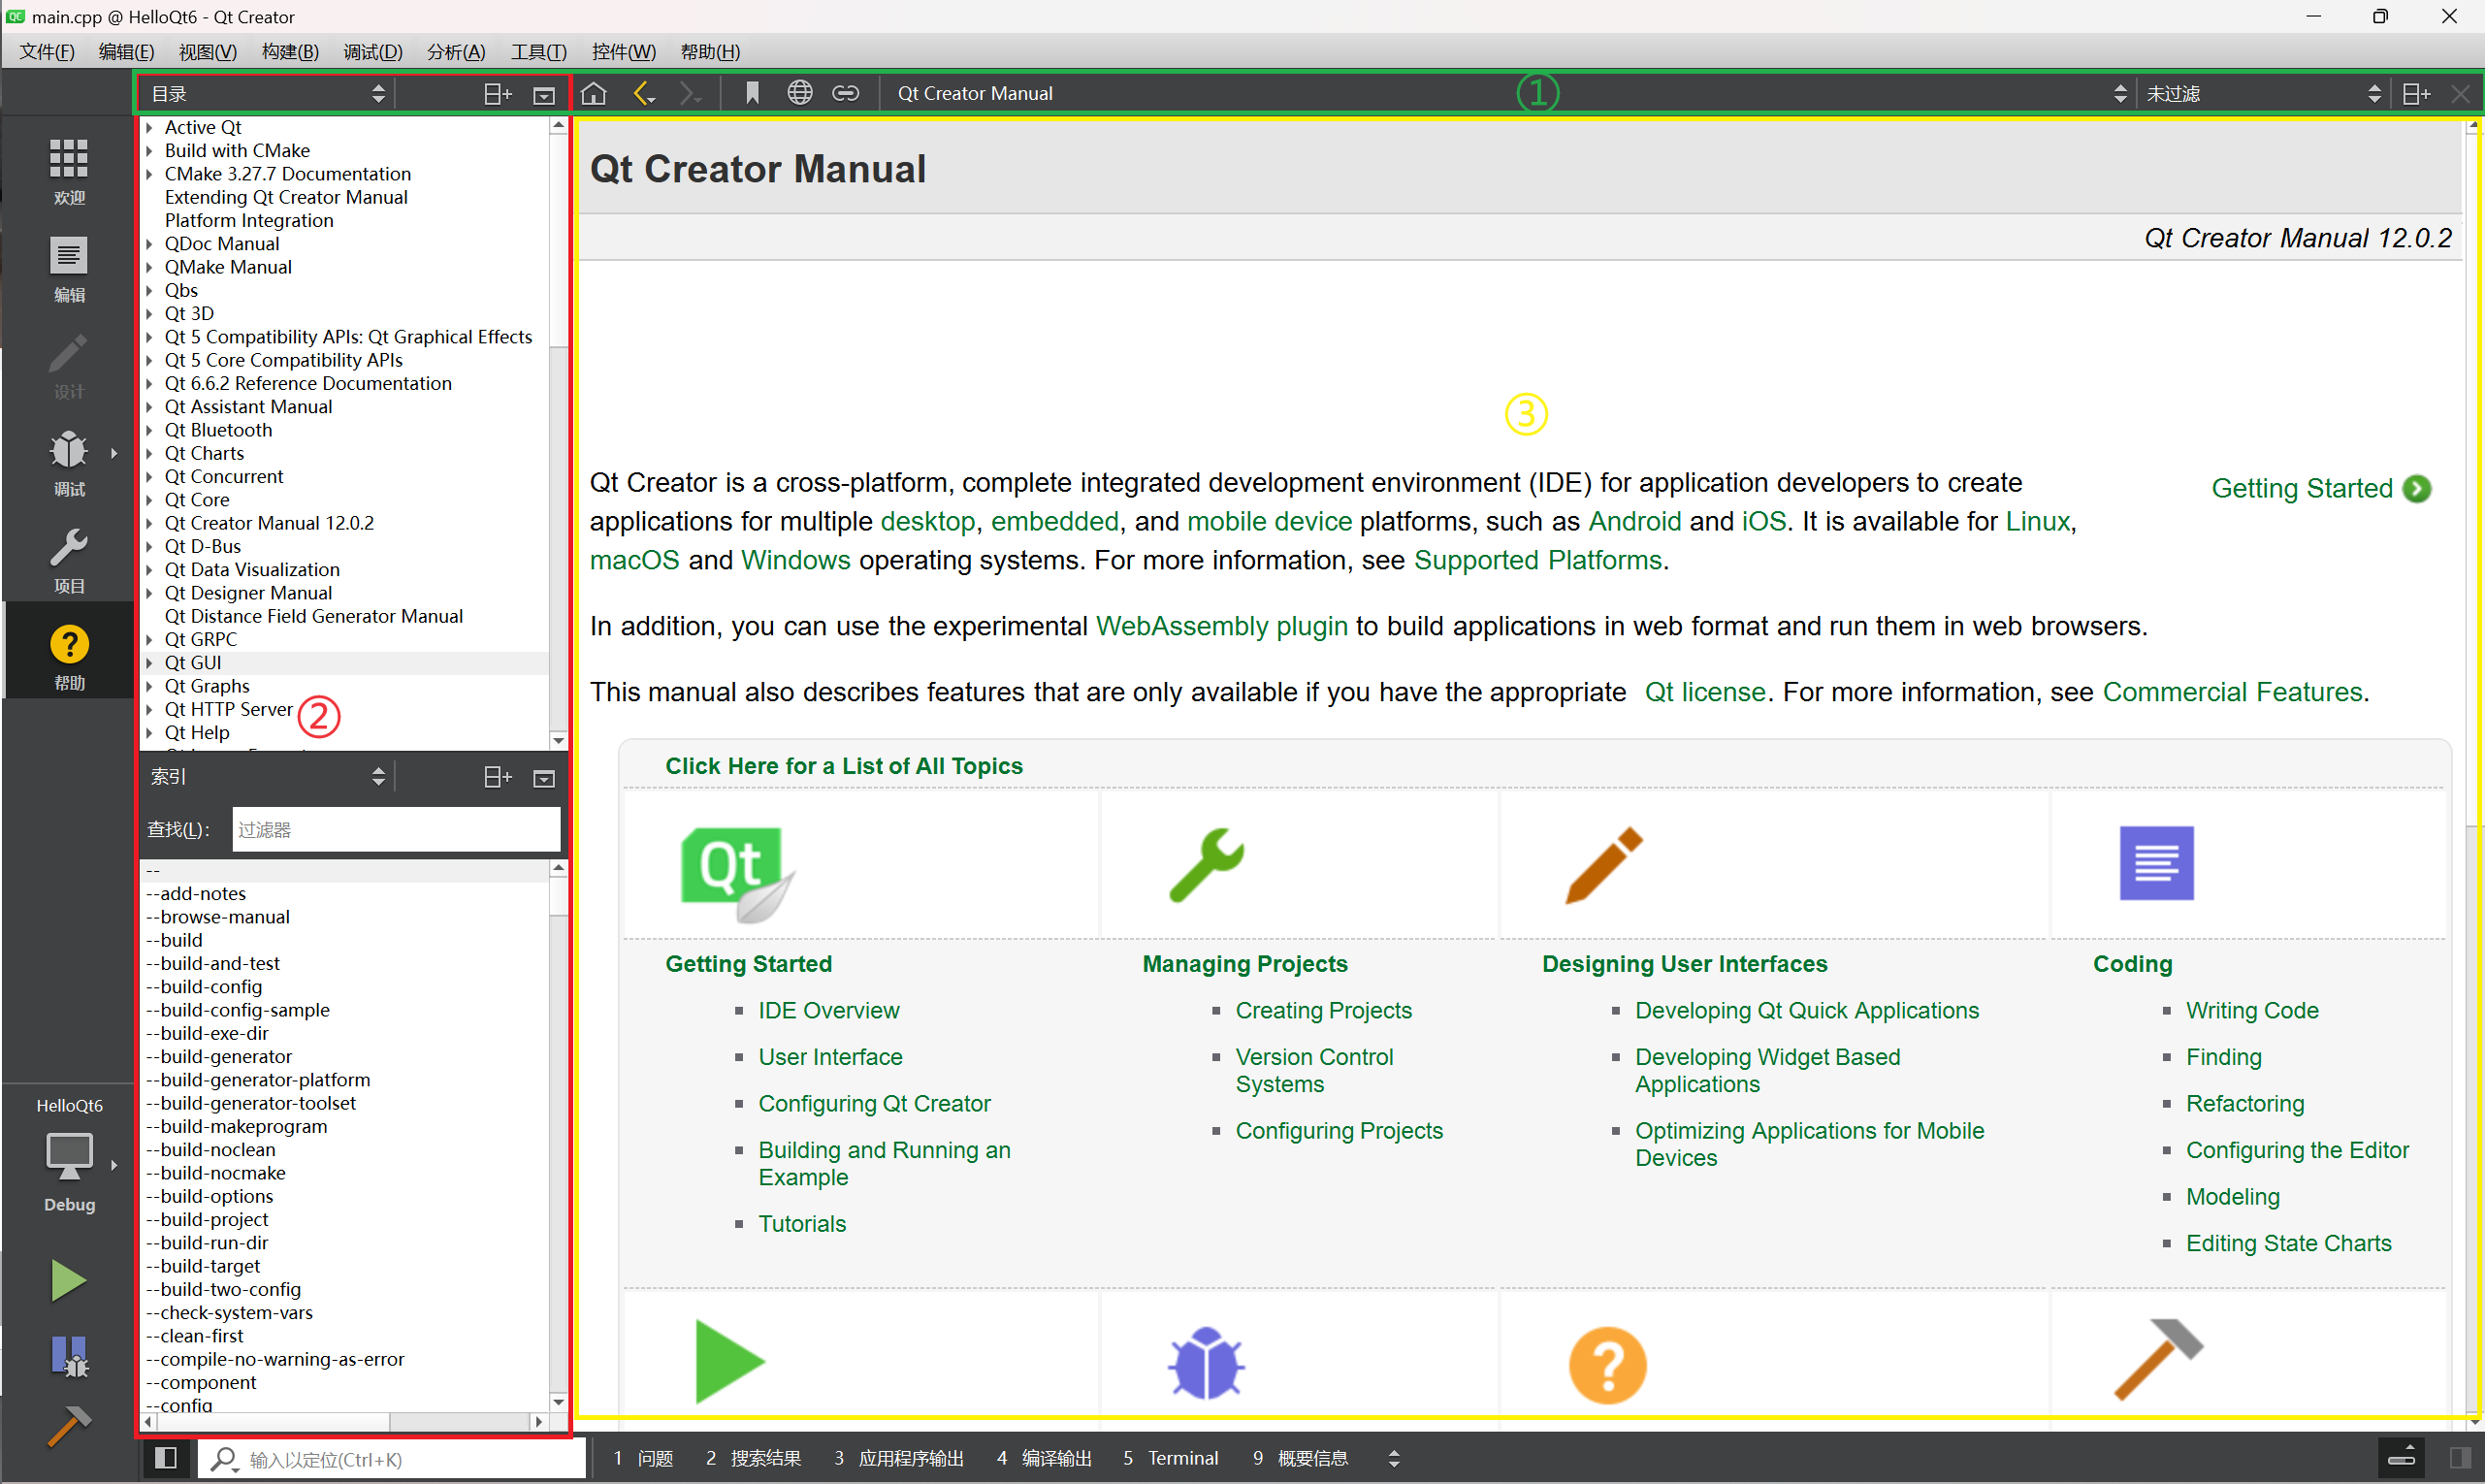Switch to Debug (调试) mode
Viewport: 2485px width, 1484px height.
(68, 463)
